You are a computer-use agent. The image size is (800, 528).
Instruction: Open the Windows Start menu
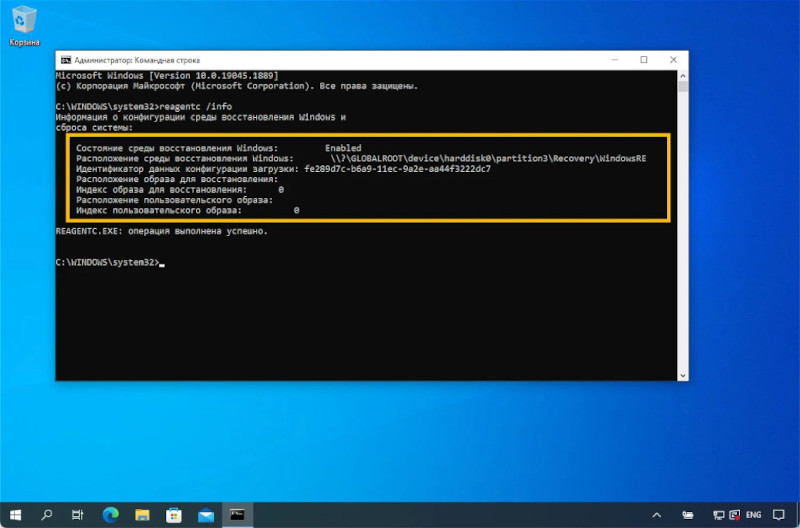pos(15,514)
